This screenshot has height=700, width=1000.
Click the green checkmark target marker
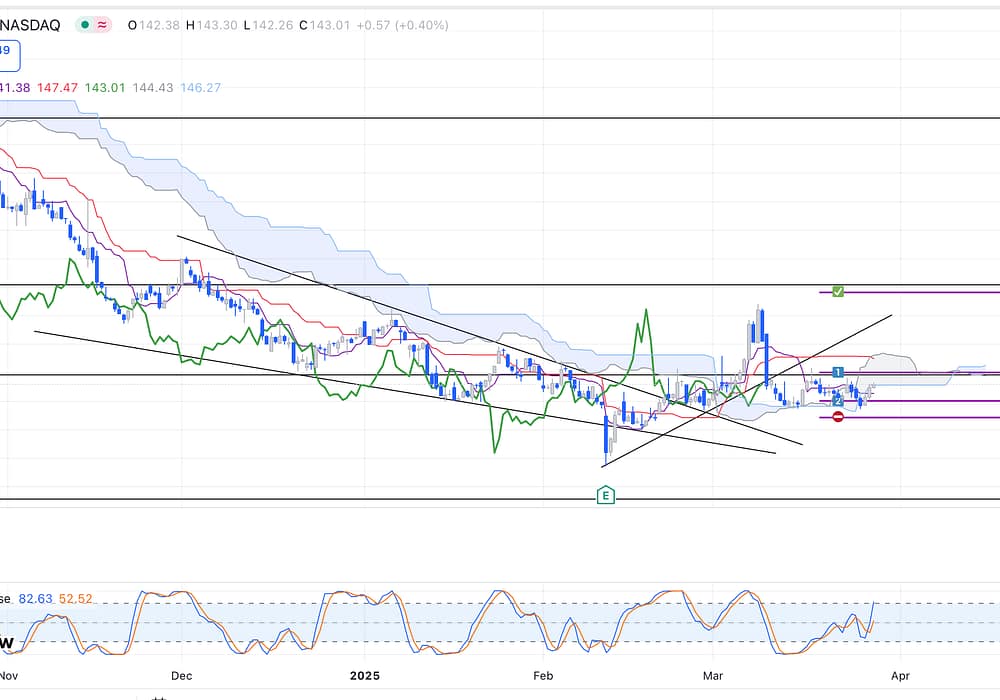(x=838, y=291)
